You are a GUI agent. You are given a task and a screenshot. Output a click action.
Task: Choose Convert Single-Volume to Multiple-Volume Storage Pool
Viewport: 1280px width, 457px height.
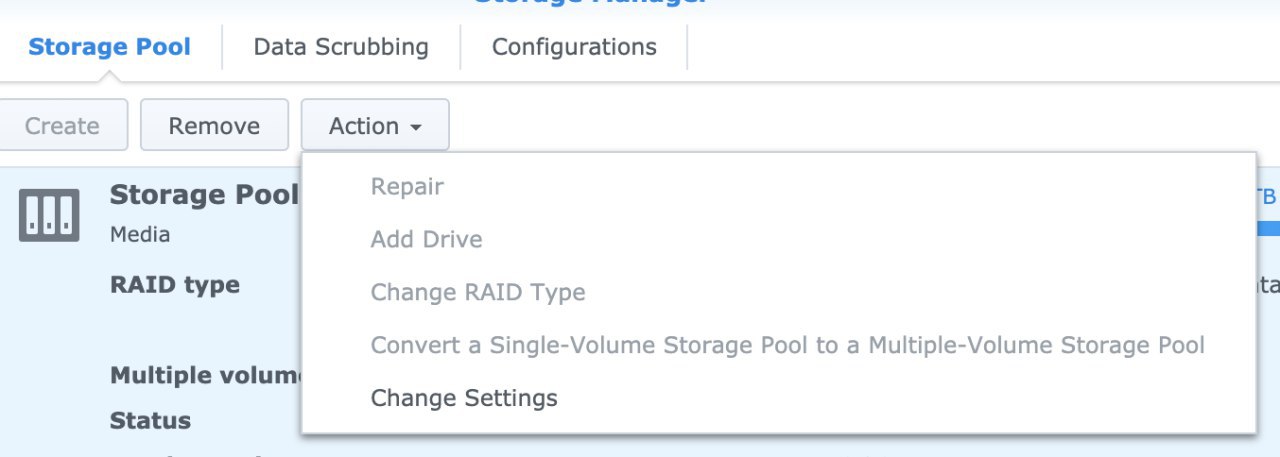[787, 345]
